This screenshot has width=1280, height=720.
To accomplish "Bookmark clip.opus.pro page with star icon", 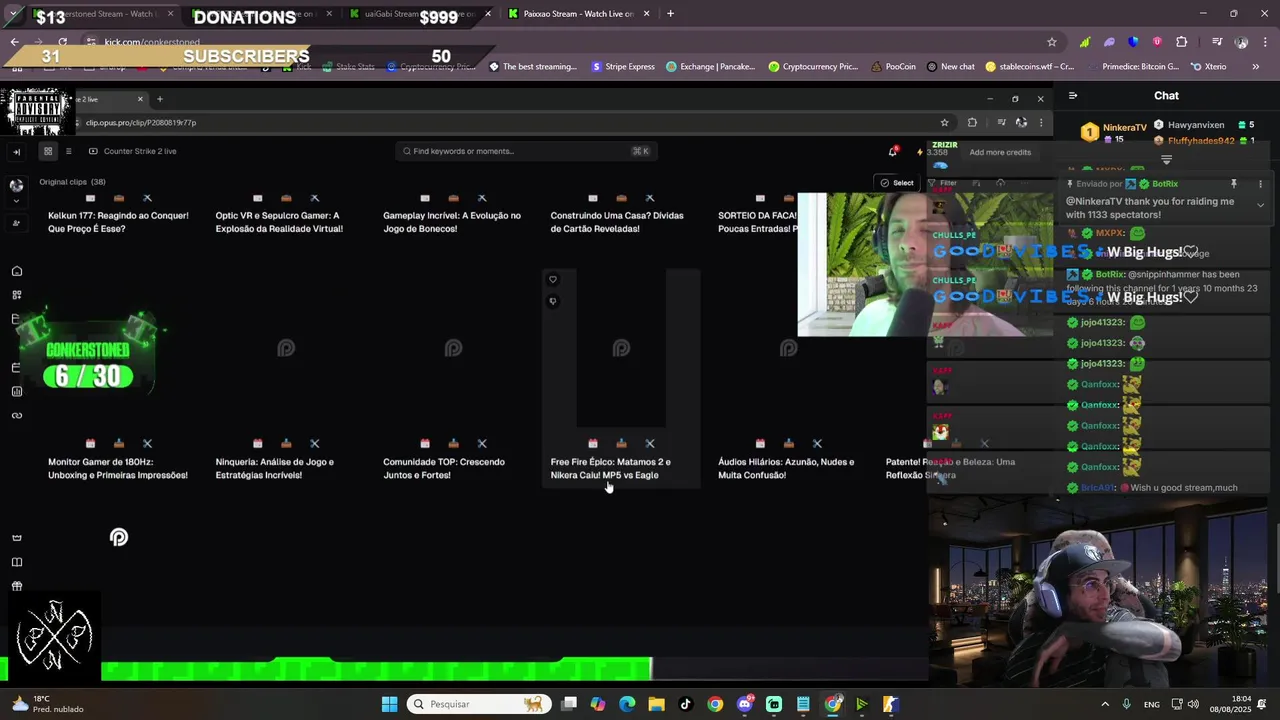I will [944, 122].
